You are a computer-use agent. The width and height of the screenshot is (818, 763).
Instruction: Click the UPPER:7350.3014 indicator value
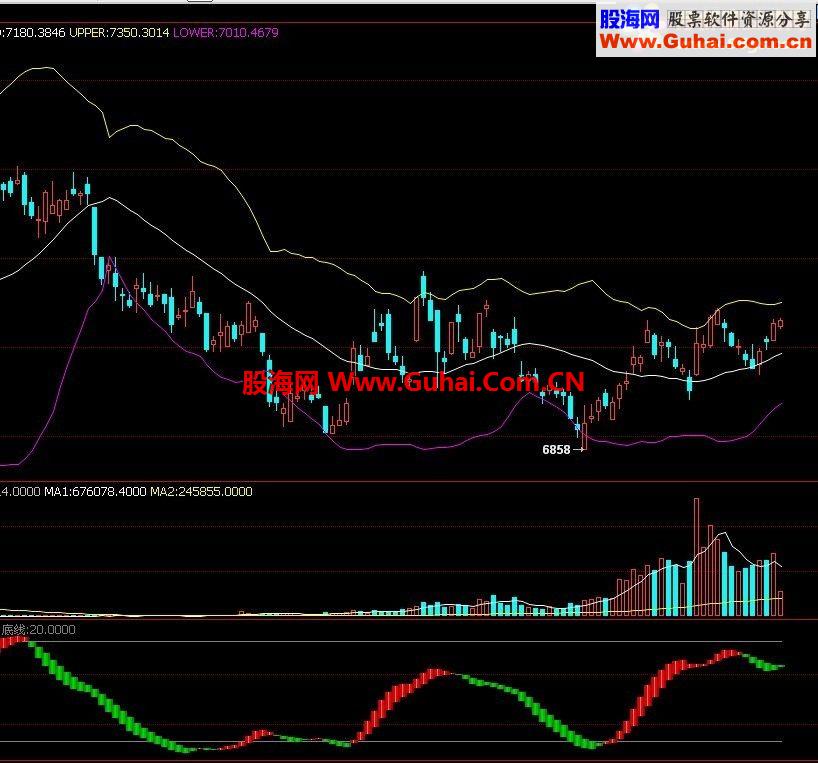119,32
